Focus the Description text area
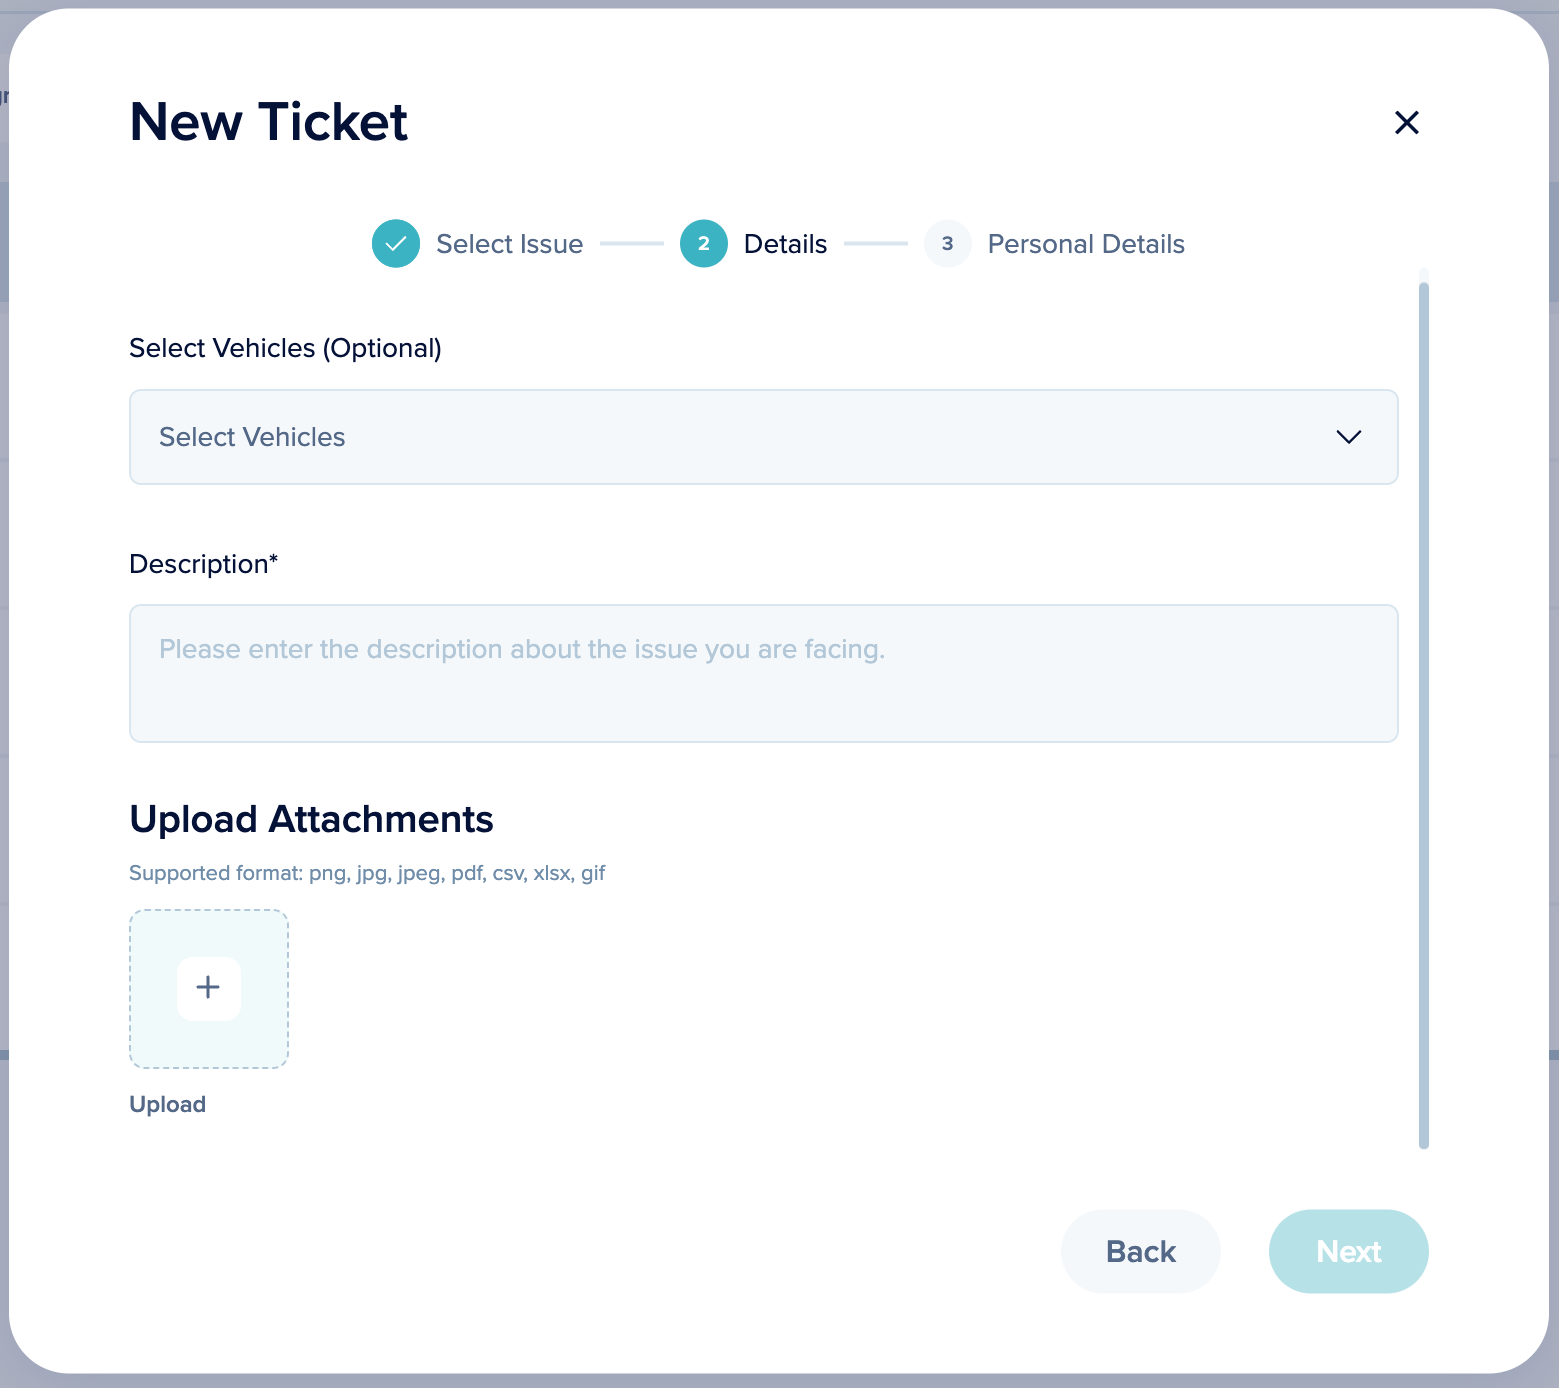Screen dimensions: 1559x1388 (764, 673)
